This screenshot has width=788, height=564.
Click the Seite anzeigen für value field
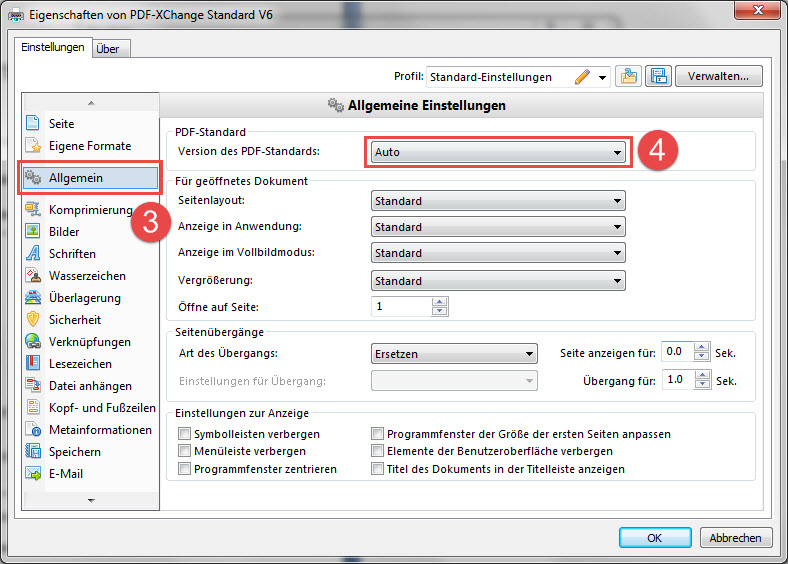pyautogui.click(x=677, y=351)
